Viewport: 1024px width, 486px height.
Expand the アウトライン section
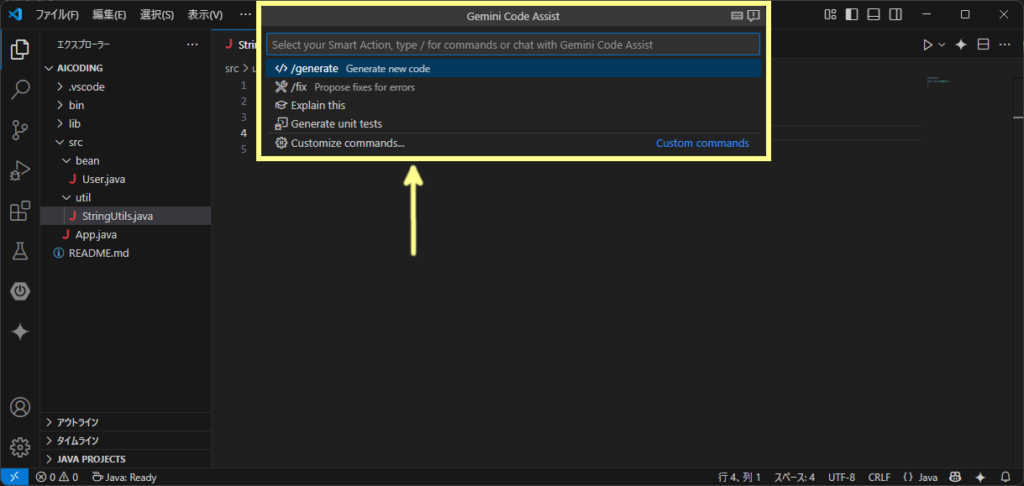125,423
